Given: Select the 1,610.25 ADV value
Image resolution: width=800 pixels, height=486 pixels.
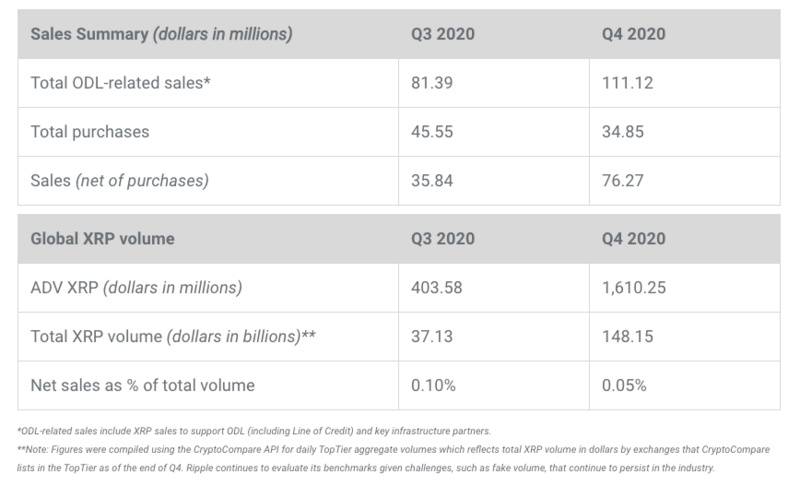Looking at the screenshot, I should pos(635,288).
